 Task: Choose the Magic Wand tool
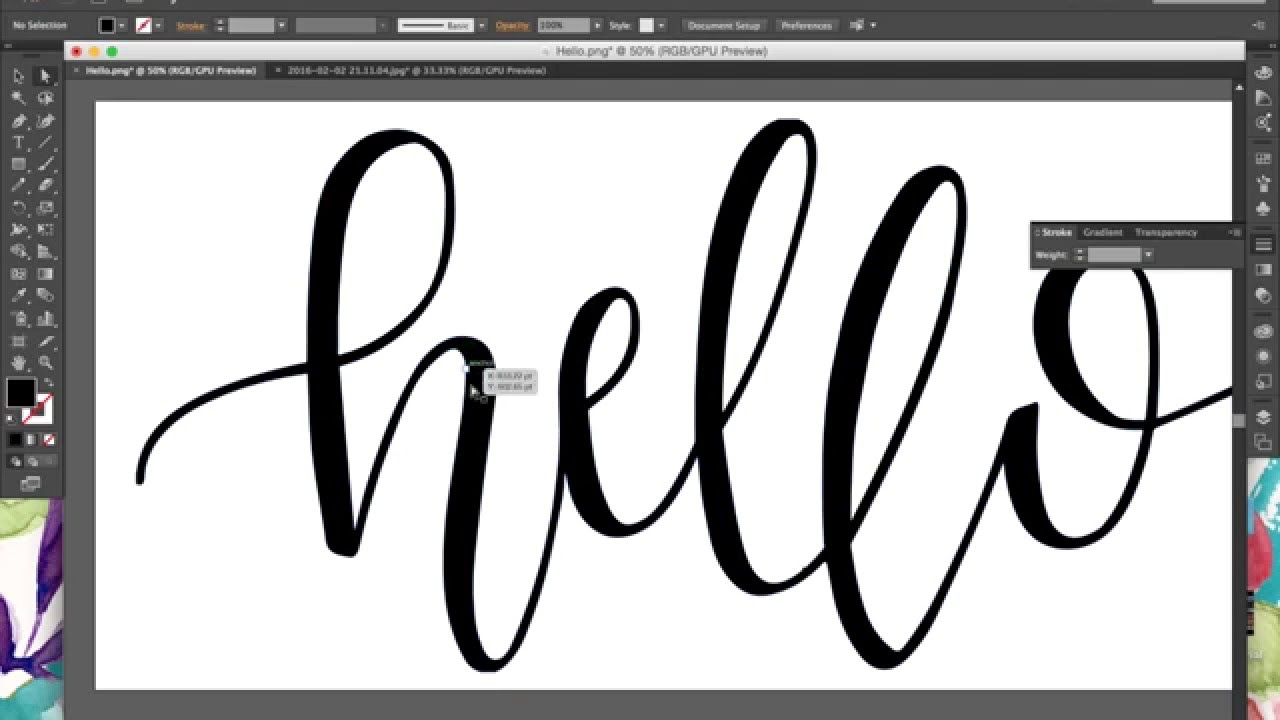pos(18,98)
